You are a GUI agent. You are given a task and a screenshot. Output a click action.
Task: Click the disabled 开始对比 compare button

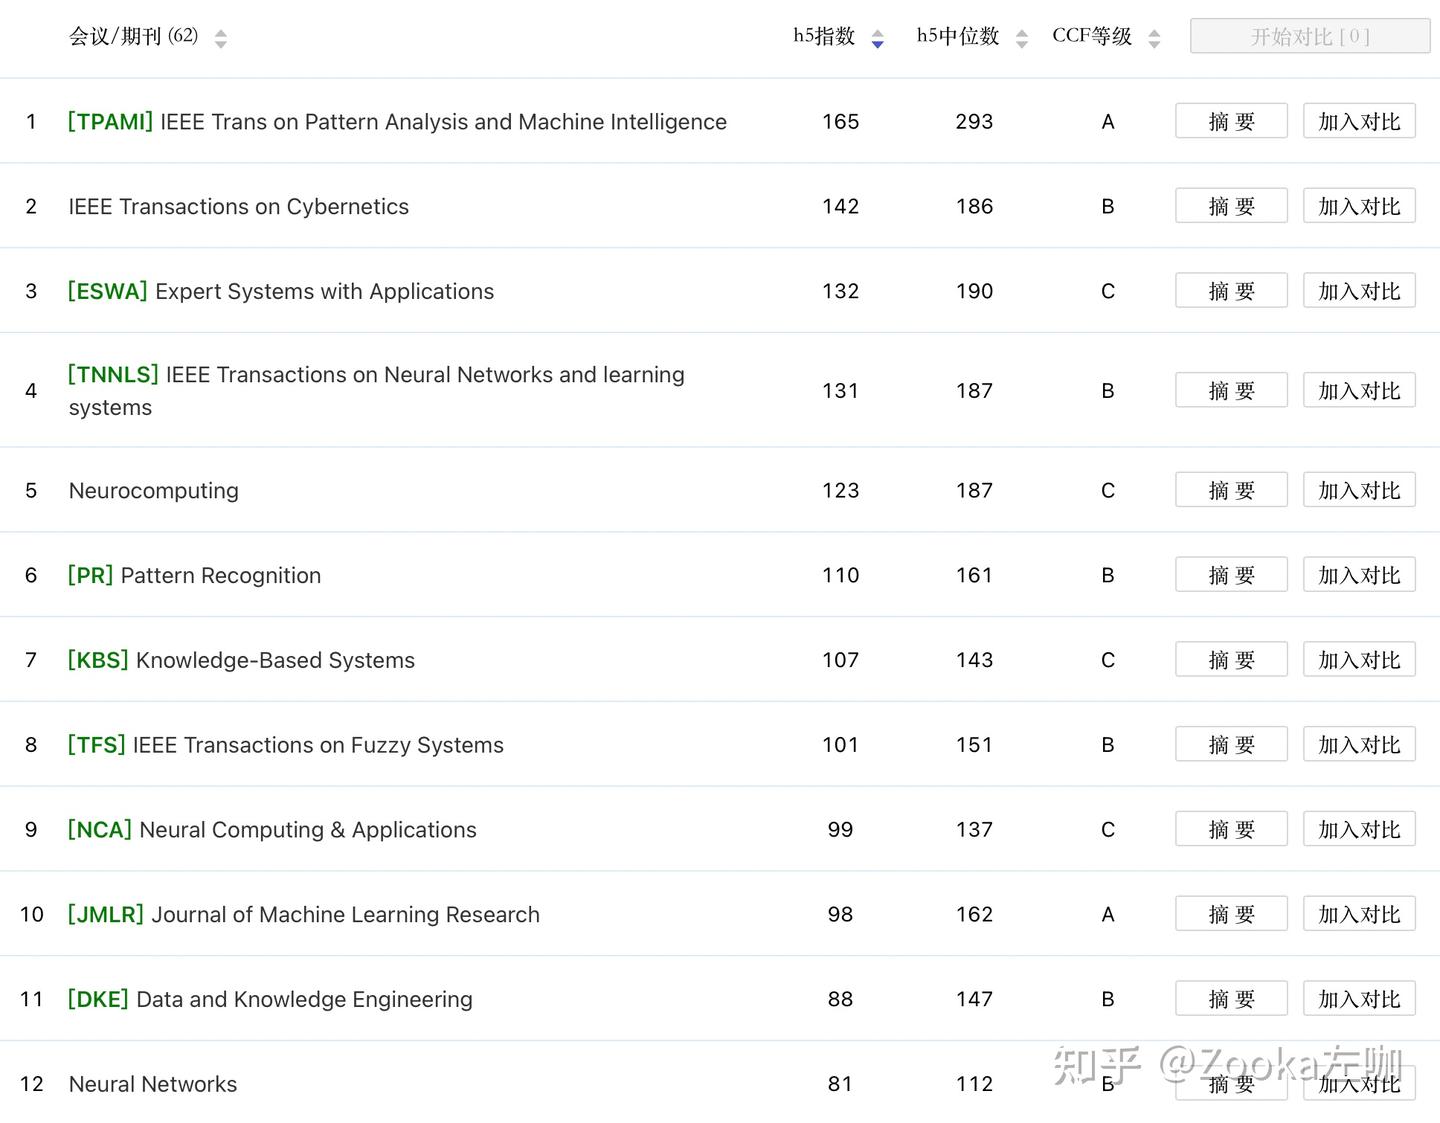1310,37
